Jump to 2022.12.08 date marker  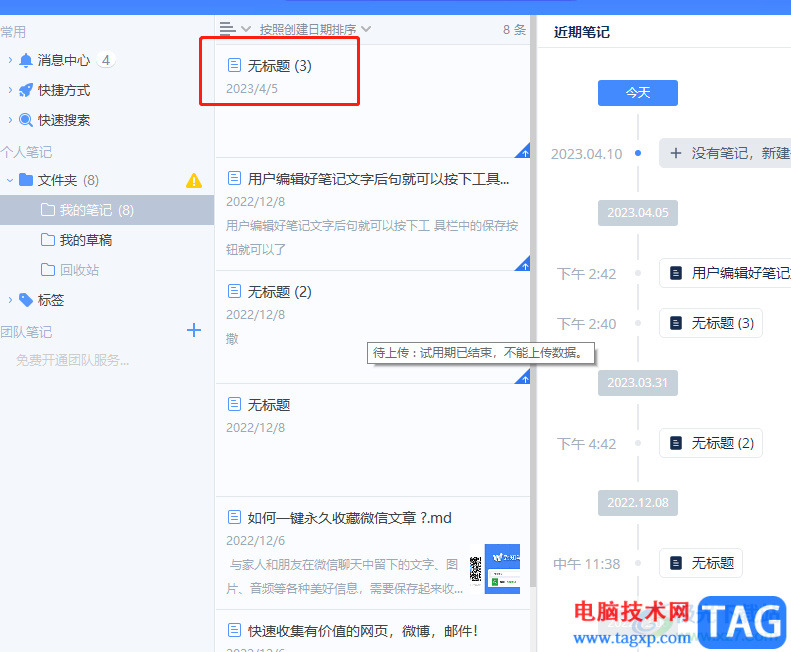[x=638, y=503]
